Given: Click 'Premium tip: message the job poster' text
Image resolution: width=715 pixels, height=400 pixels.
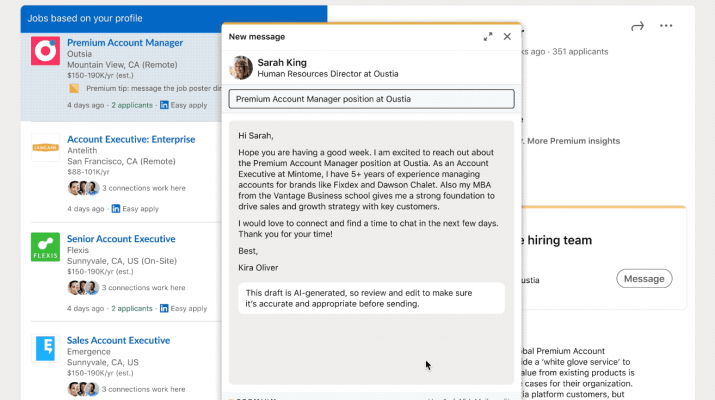Looking at the screenshot, I should (154, 88).
